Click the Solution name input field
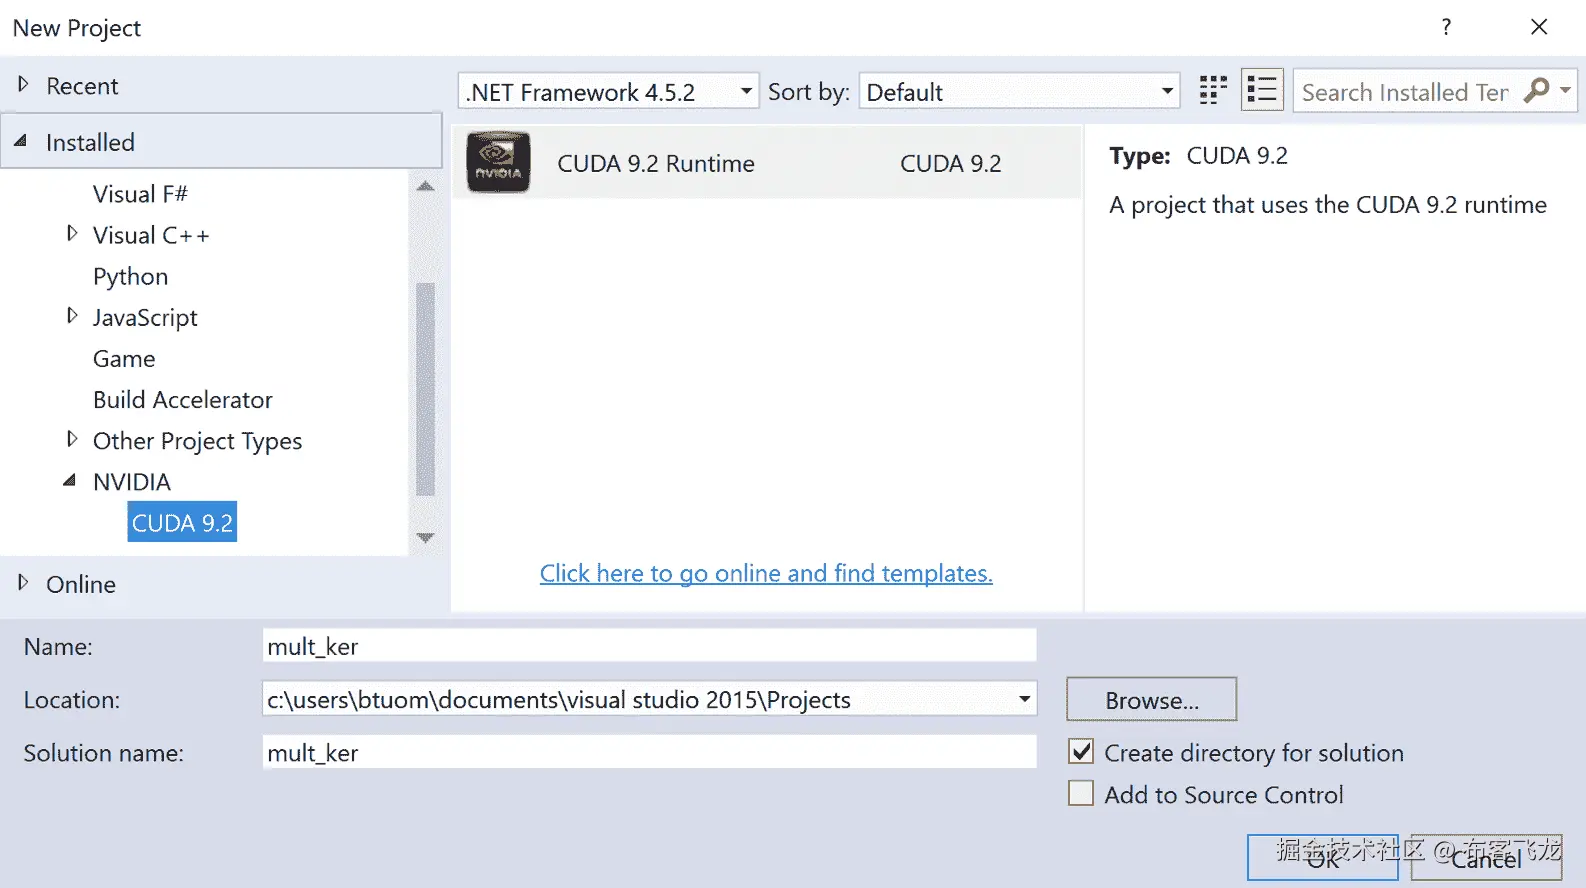The height and width of the screenshot is (888, 1586). tap(649, 752)
